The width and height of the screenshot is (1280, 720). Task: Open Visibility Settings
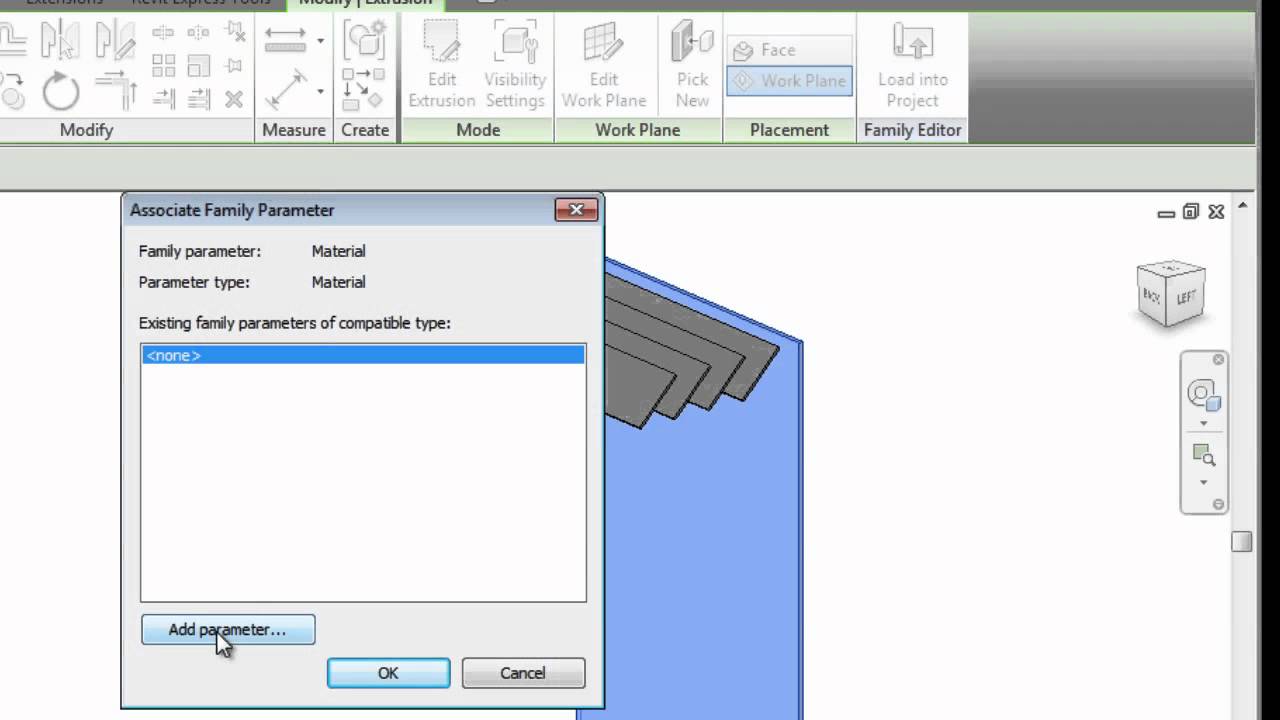pyautogui.click(x=515, y=65)
